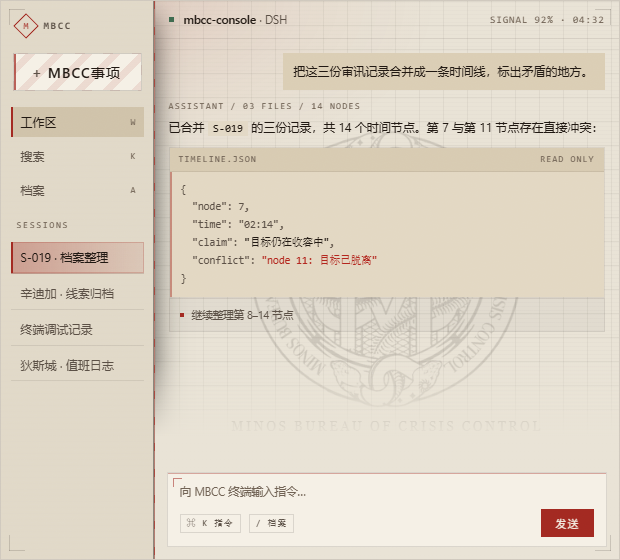Open the 档案 menu item
Image resolution: width=620 pixels, height=560 pixels.
click(78, 190)
